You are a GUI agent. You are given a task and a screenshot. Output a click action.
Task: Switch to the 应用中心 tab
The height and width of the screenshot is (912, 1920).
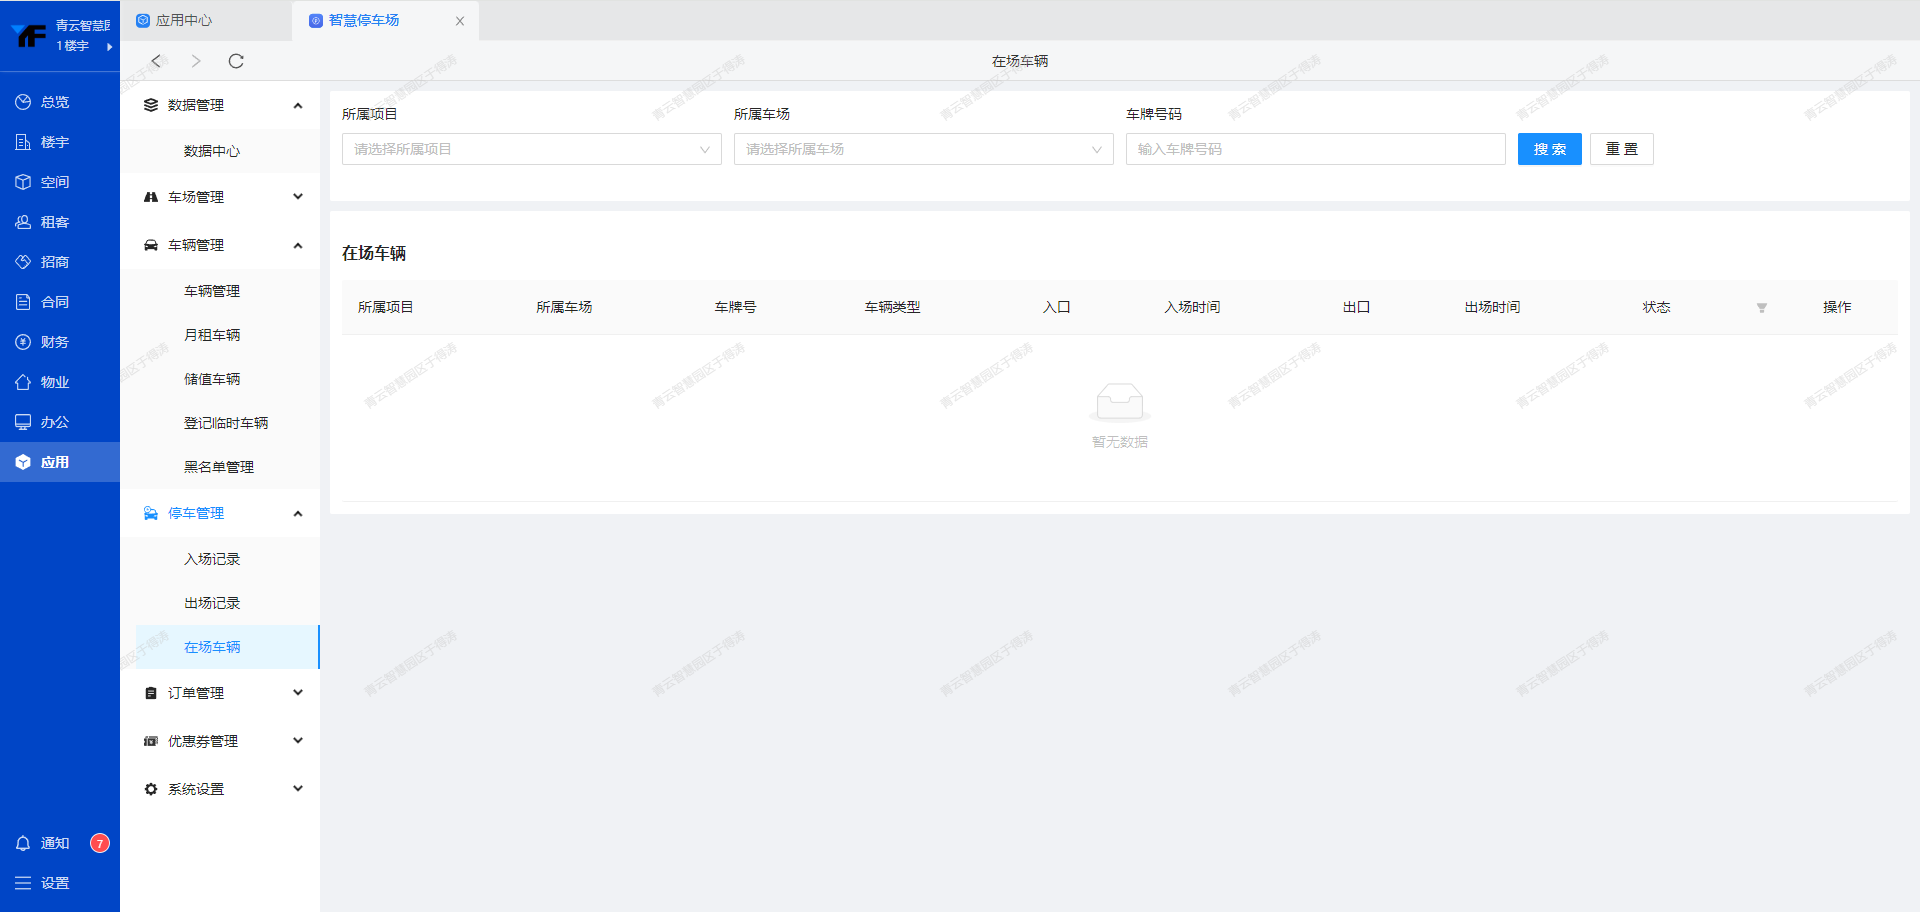[x=184, y=20]
